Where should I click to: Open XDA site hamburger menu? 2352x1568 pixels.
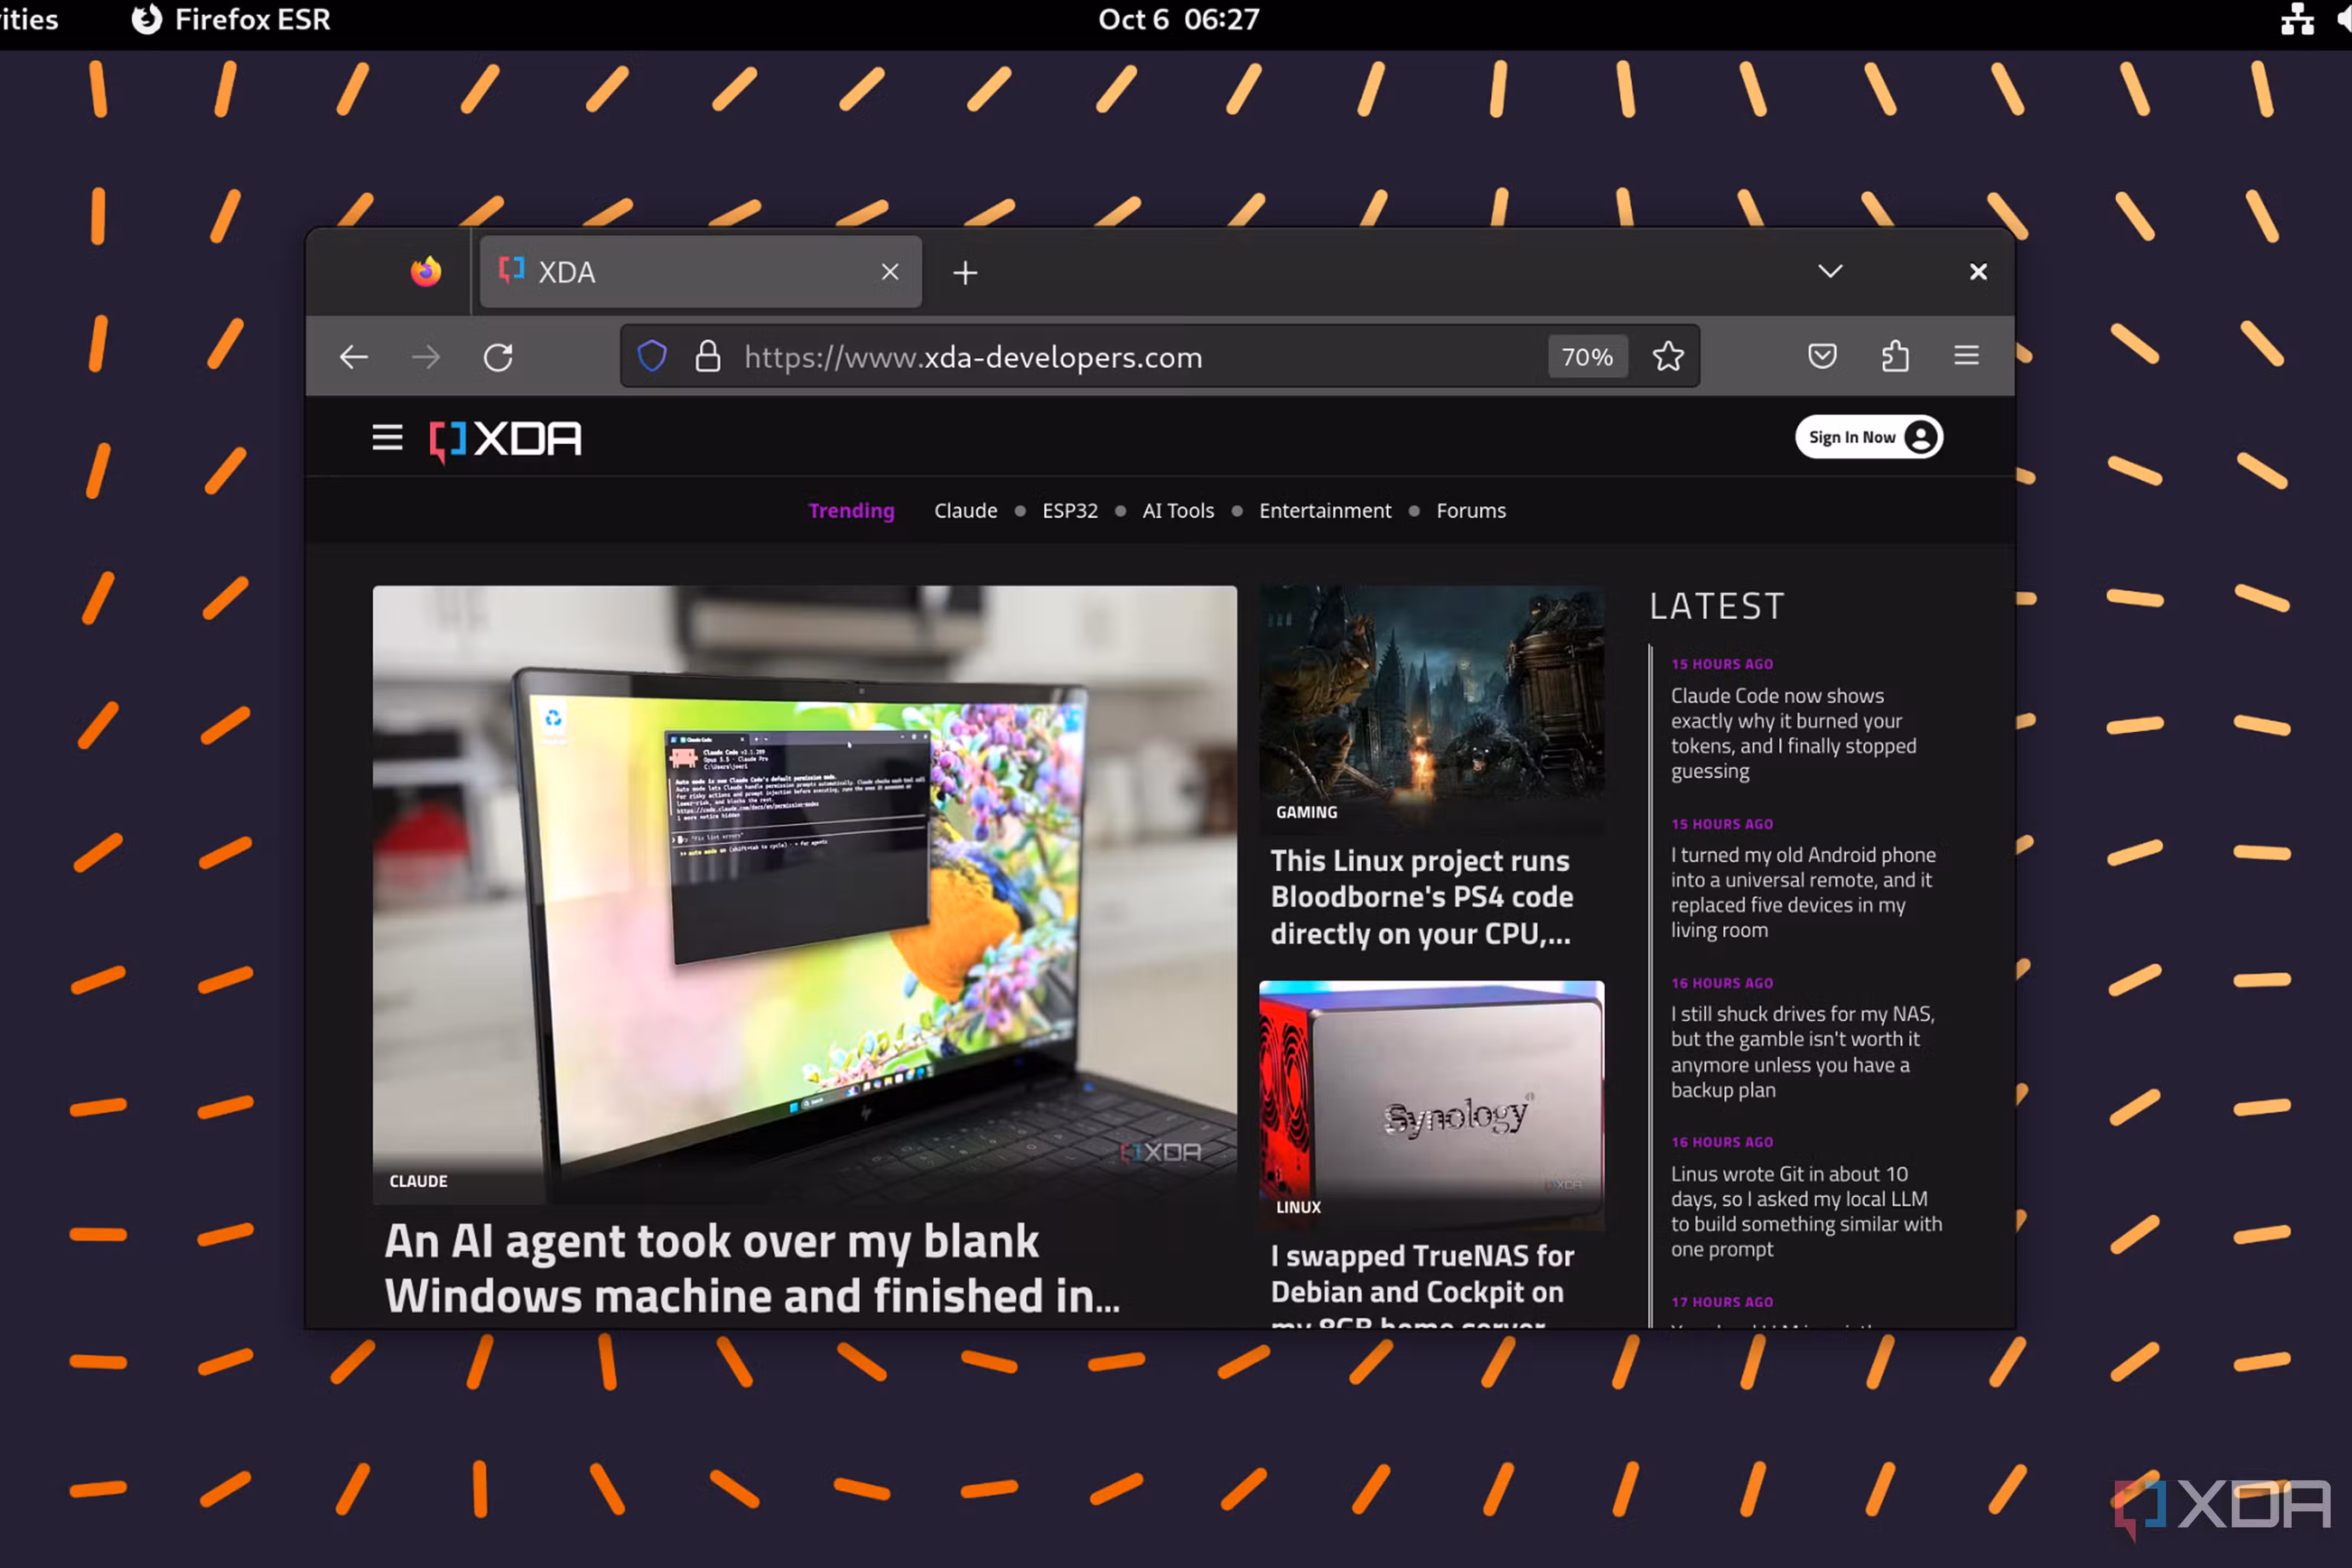tap(387, 438)
